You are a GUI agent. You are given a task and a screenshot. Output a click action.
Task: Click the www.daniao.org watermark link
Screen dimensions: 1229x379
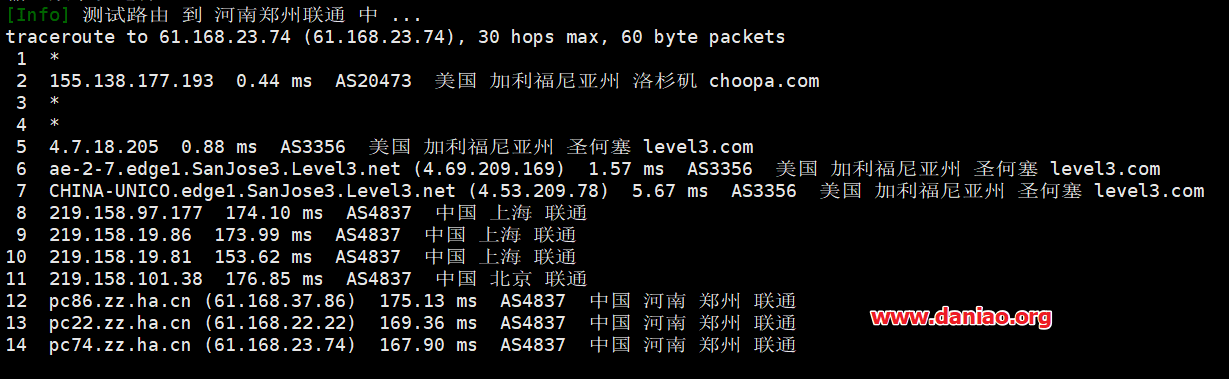click(960, 318)
